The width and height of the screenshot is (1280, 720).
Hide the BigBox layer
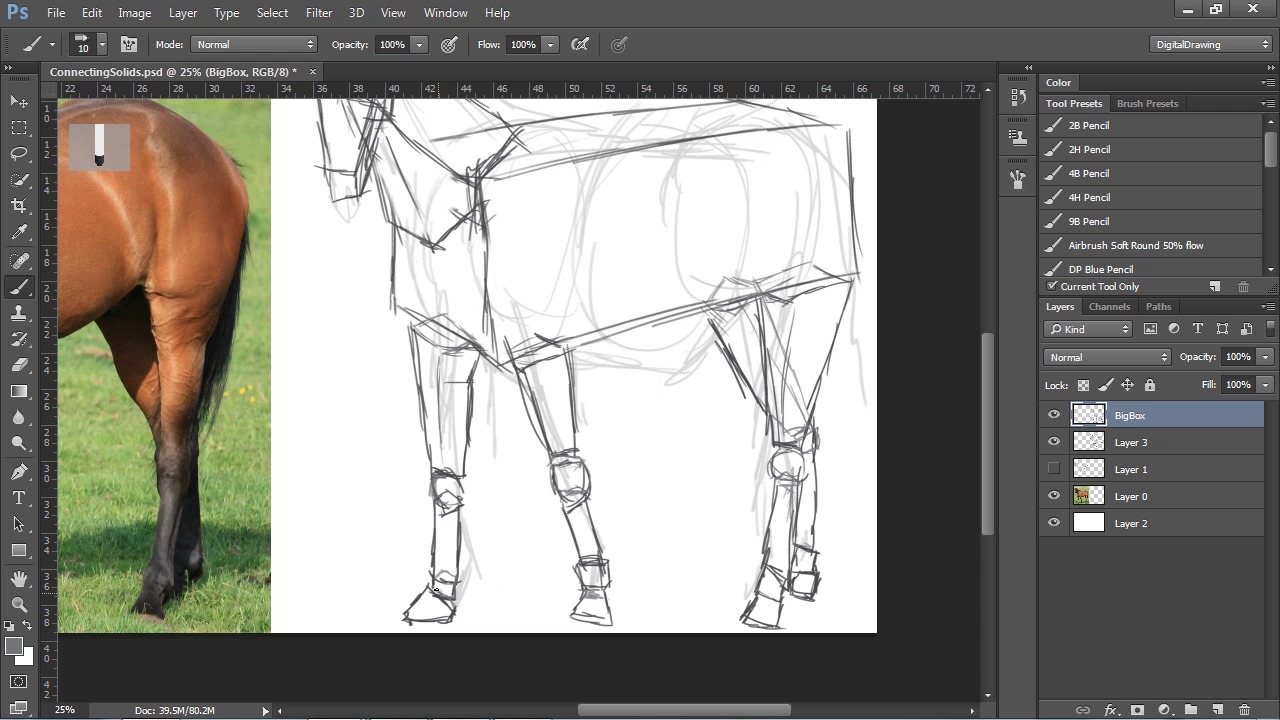1054,415
